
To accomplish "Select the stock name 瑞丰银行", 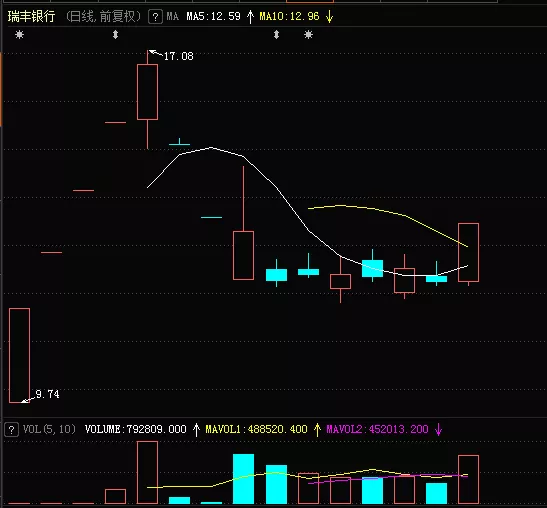I will 31,16.
